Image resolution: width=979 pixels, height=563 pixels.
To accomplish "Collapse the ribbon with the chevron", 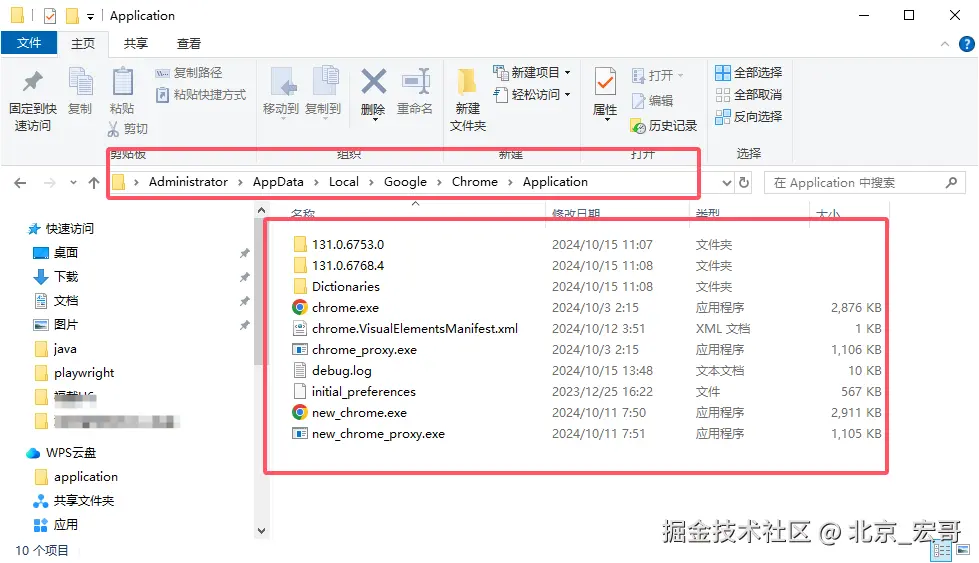I will (945, 44).
